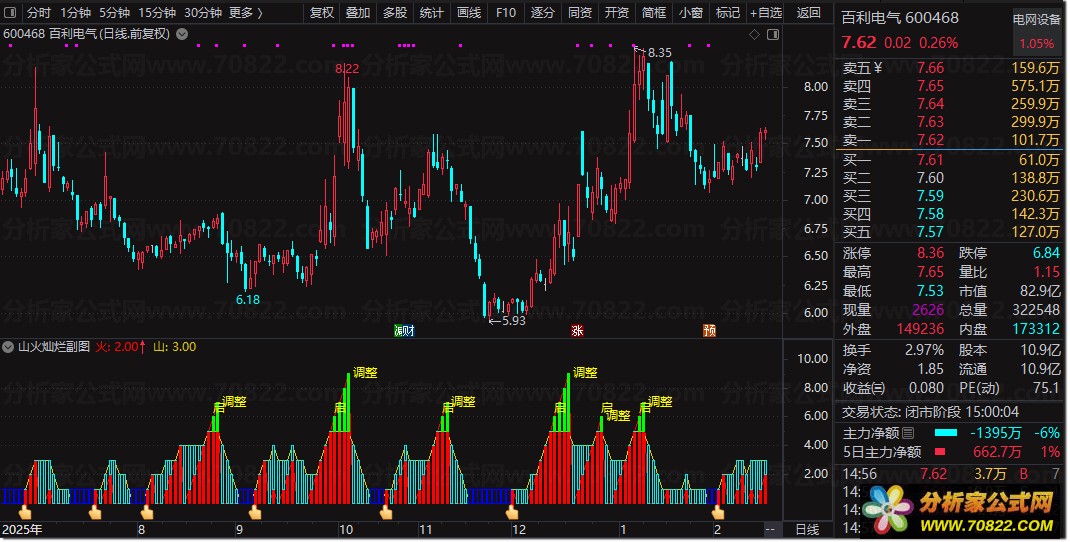Add stock via the +自选 button

(x=766, y=13)
